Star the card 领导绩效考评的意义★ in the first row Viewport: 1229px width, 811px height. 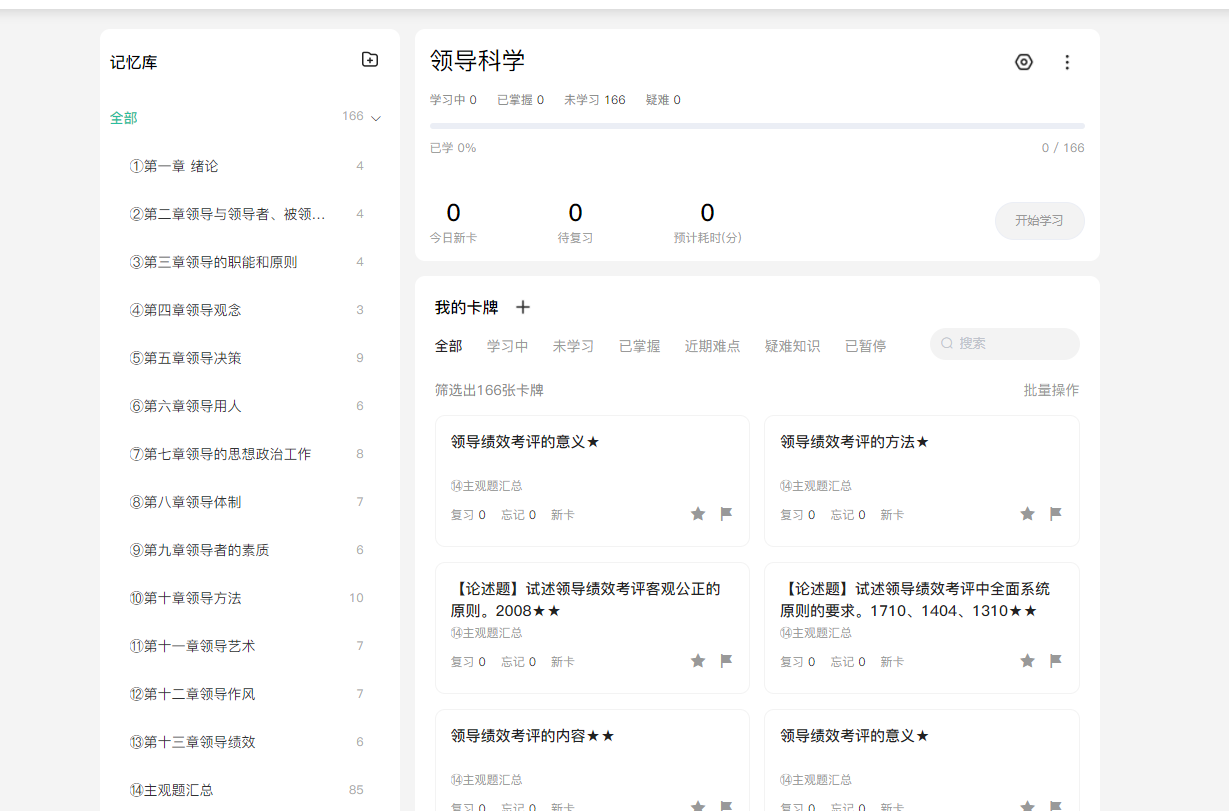(x=698, y=514)
